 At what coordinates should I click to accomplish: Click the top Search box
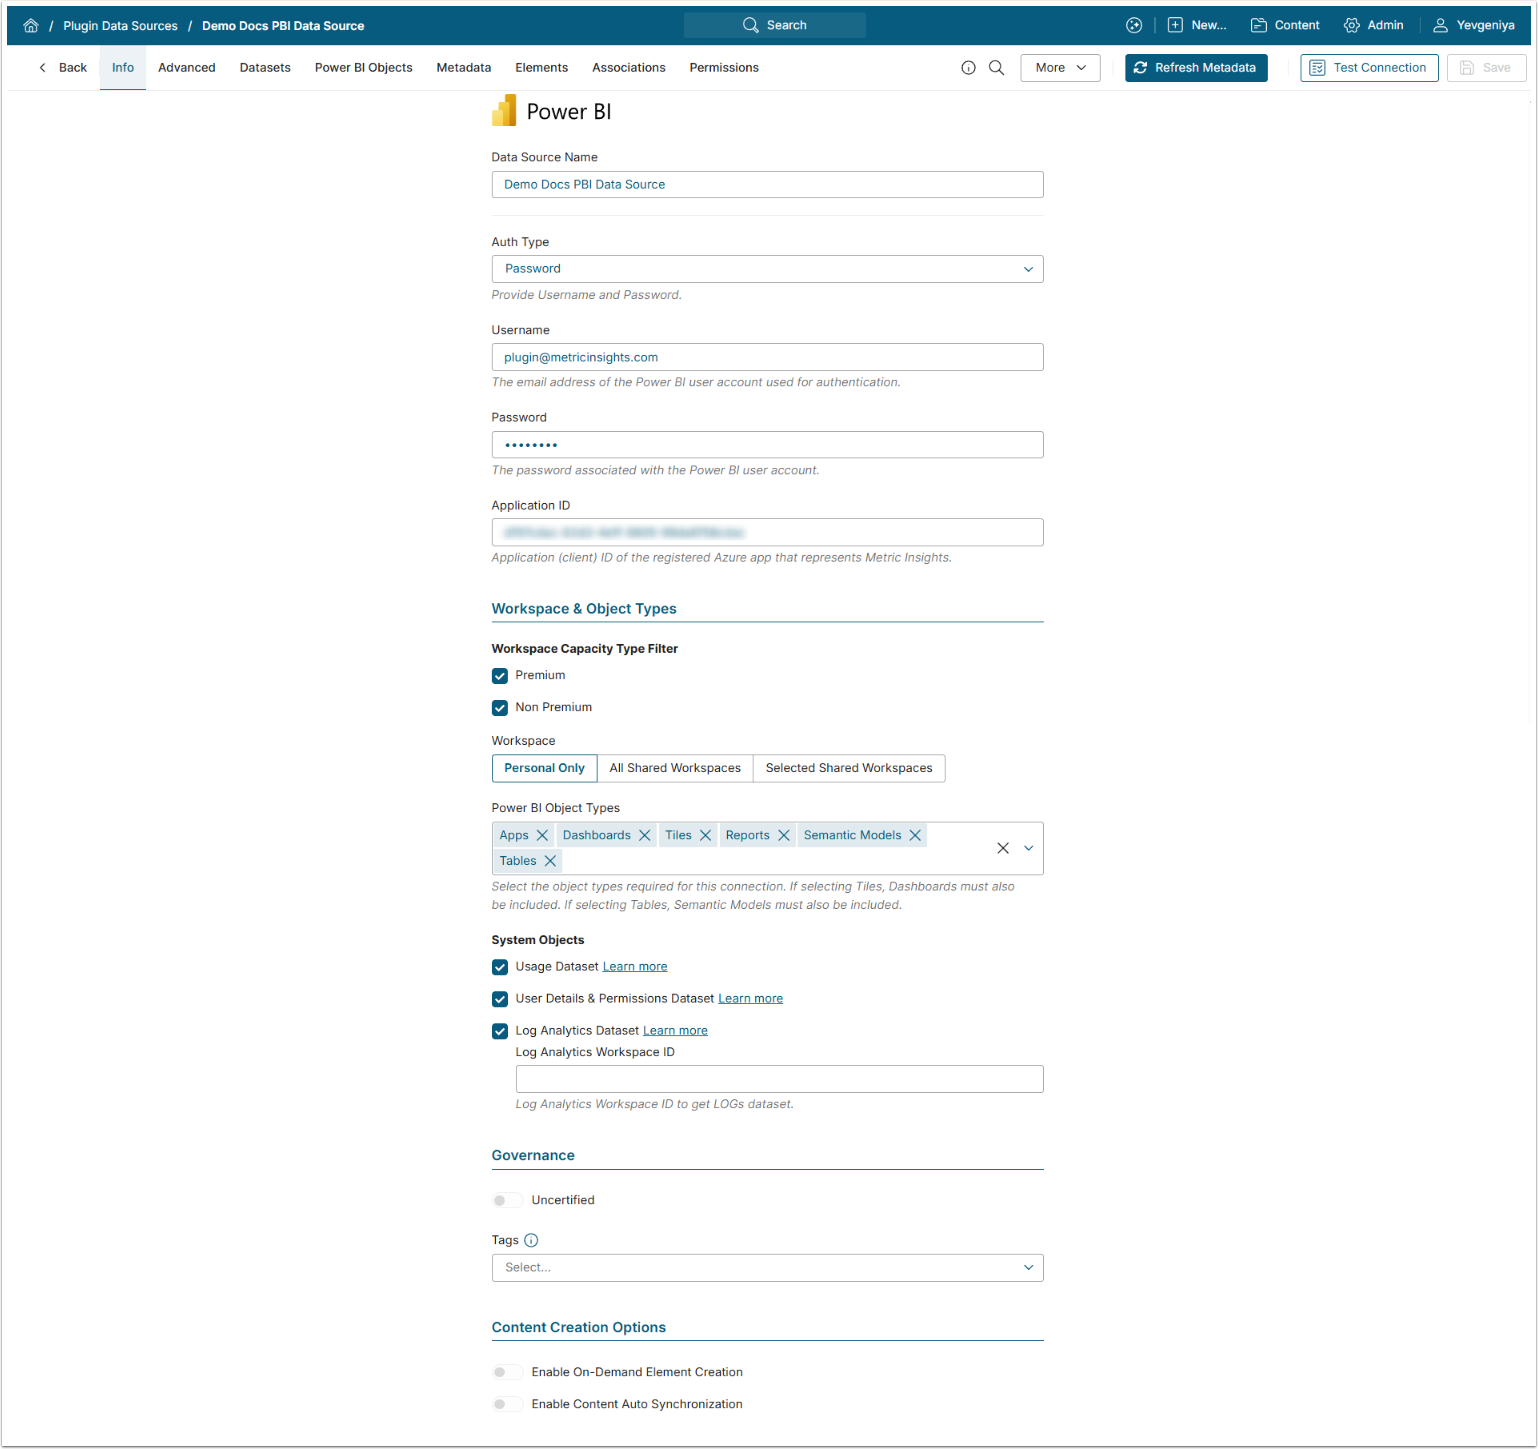pyautogui.click(x=775, y=26)
